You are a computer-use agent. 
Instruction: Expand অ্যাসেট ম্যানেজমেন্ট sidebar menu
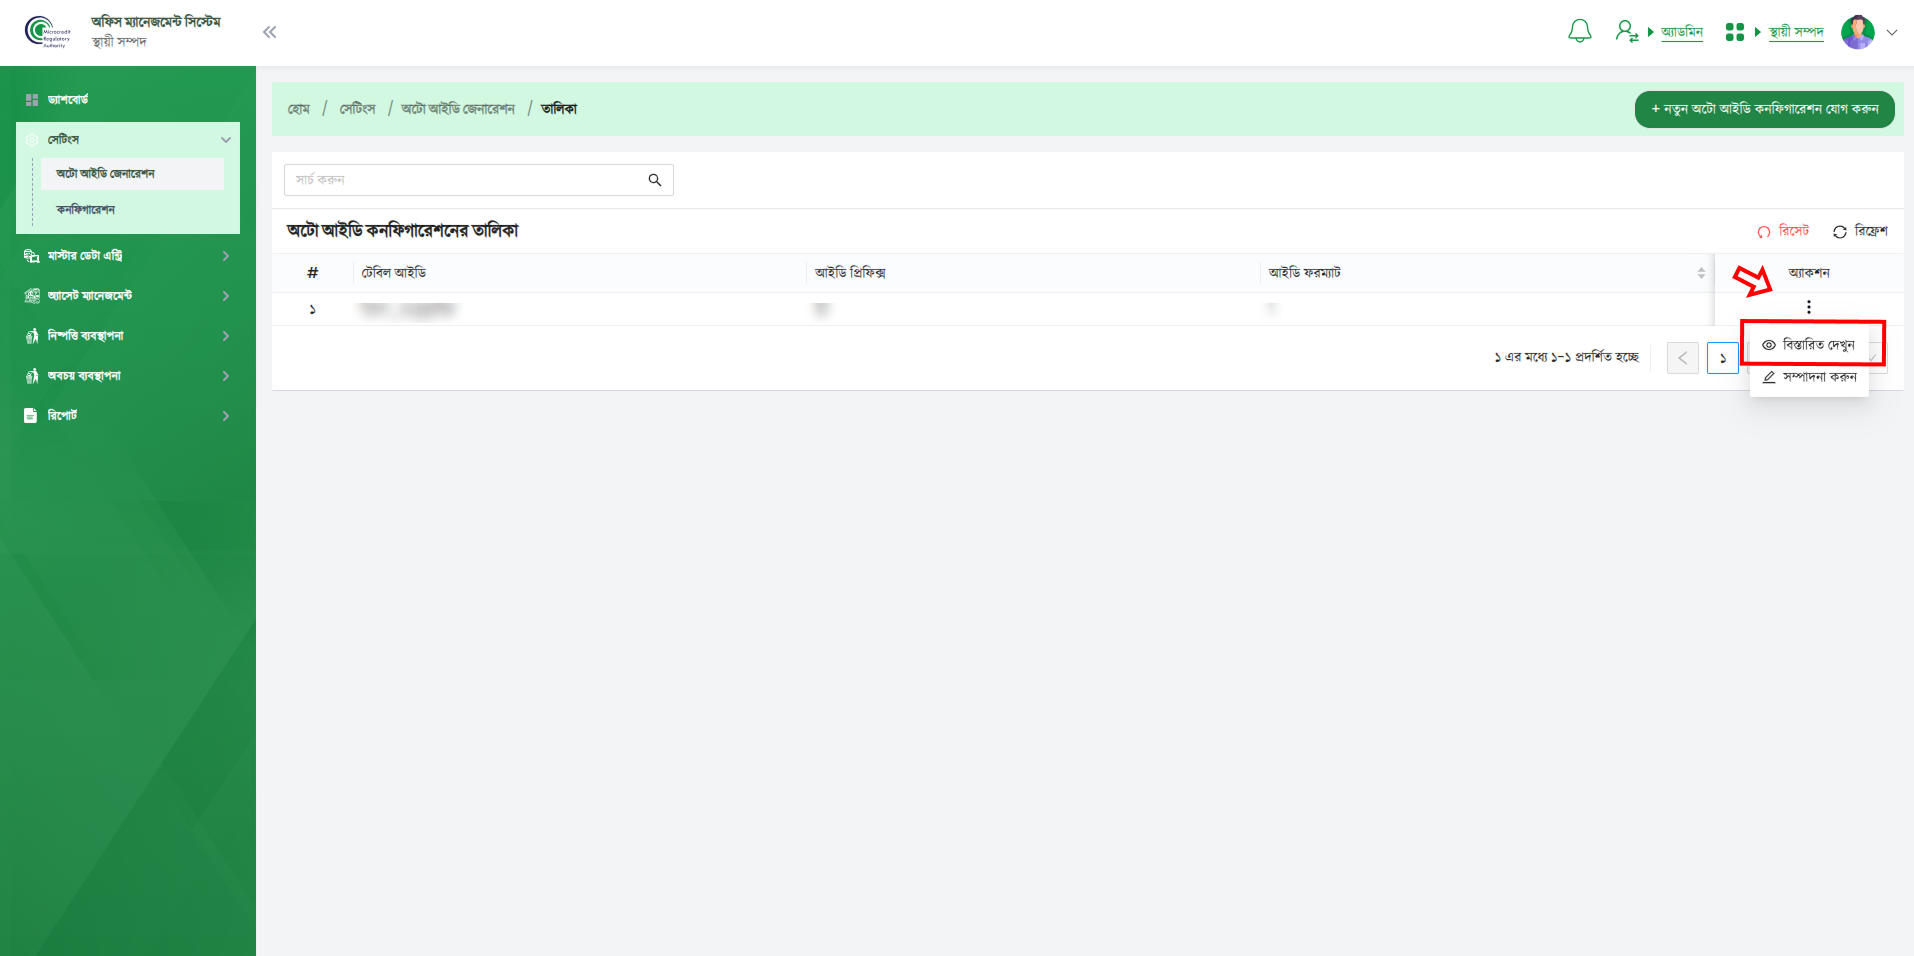click(128, 296)
